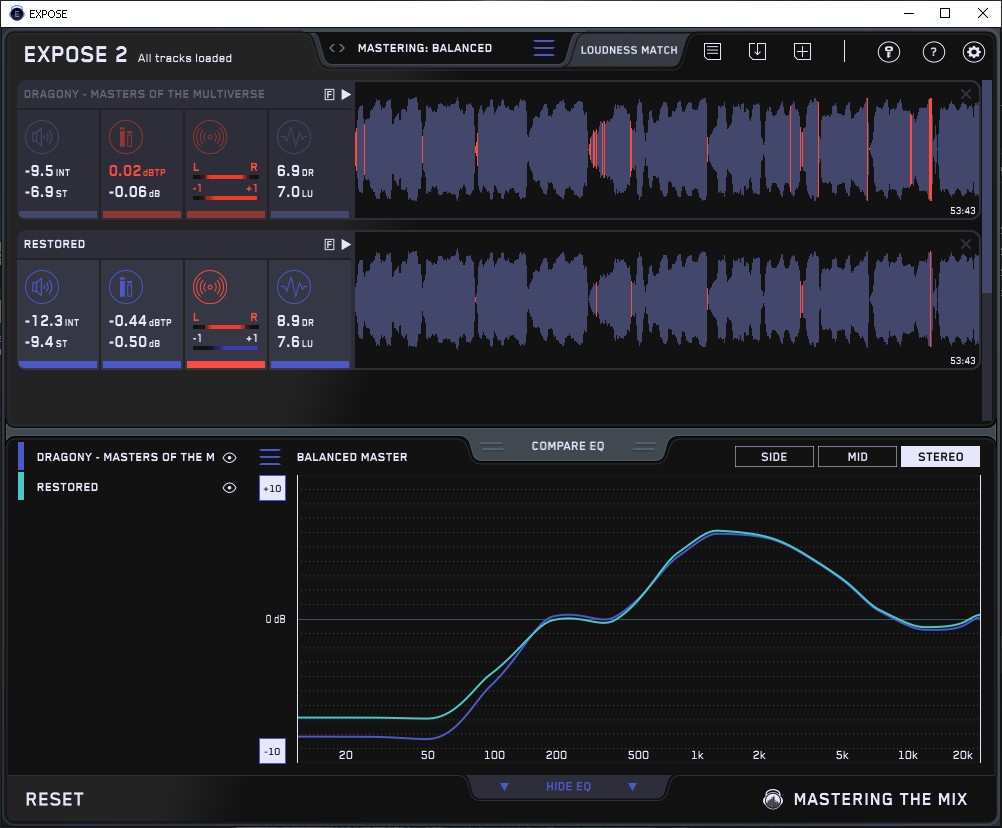Switch EQ view to STEREO
Viewport: 1002px width, 828px height.
940,457
